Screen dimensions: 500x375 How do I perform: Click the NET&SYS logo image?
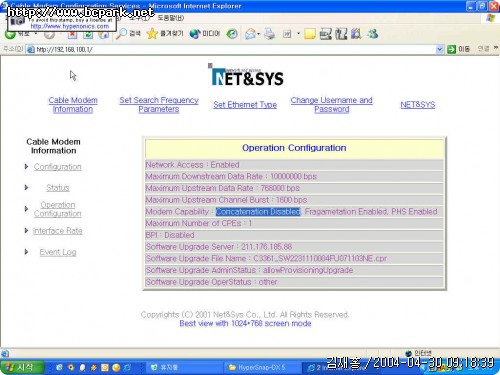pos(246,75)
